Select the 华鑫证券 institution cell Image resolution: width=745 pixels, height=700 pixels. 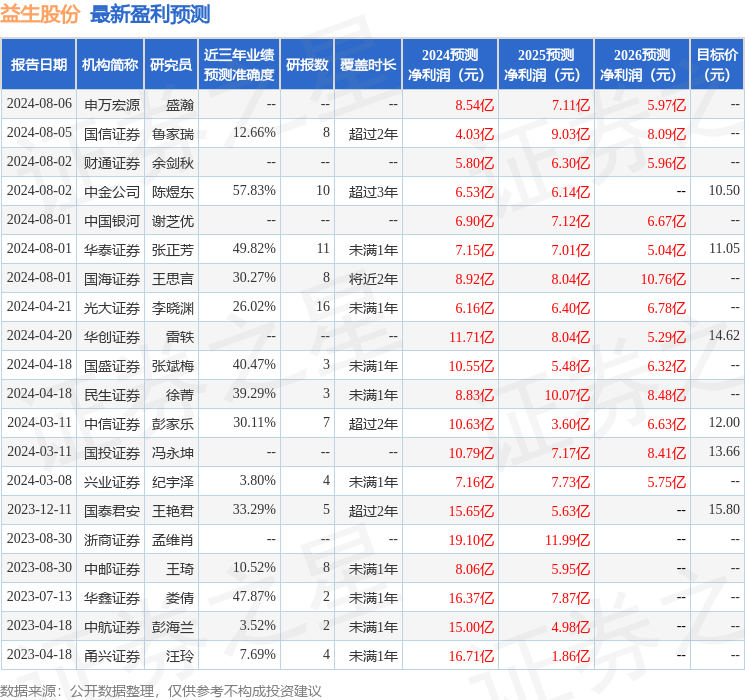(x=112, y=598)
